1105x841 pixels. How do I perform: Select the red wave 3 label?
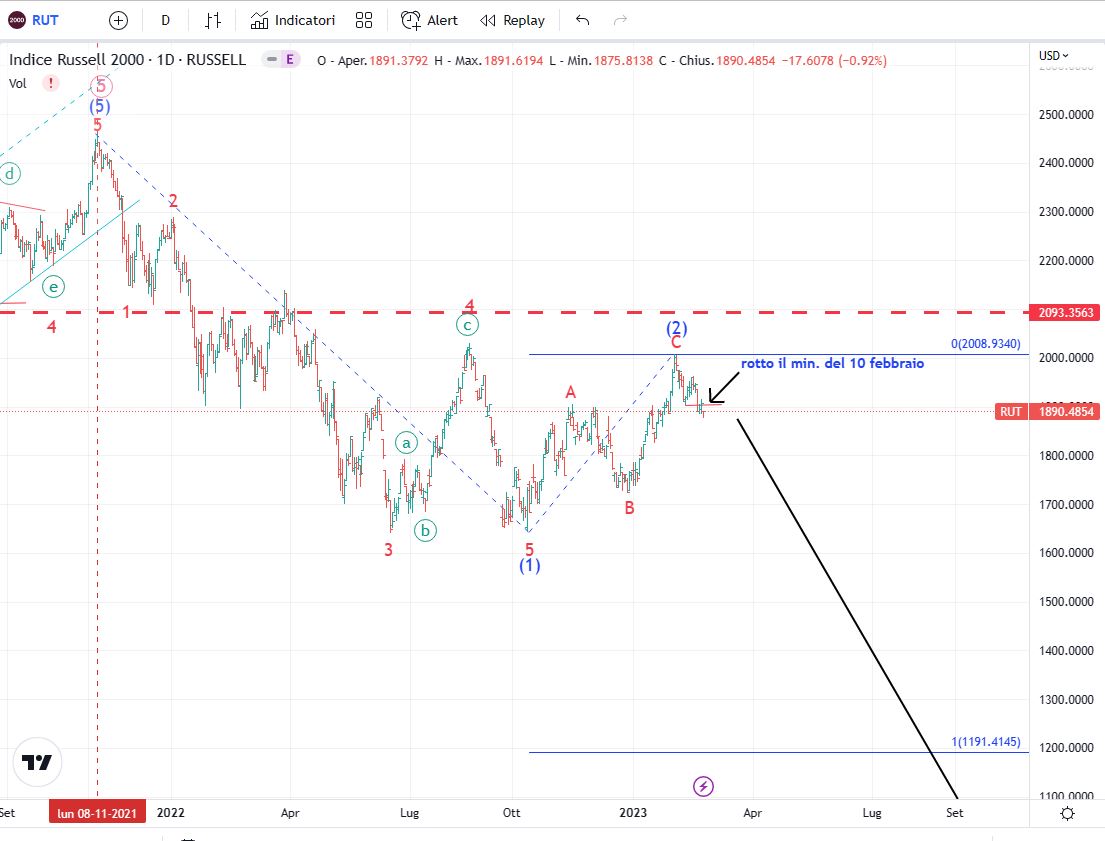click(x=388, y=549)
